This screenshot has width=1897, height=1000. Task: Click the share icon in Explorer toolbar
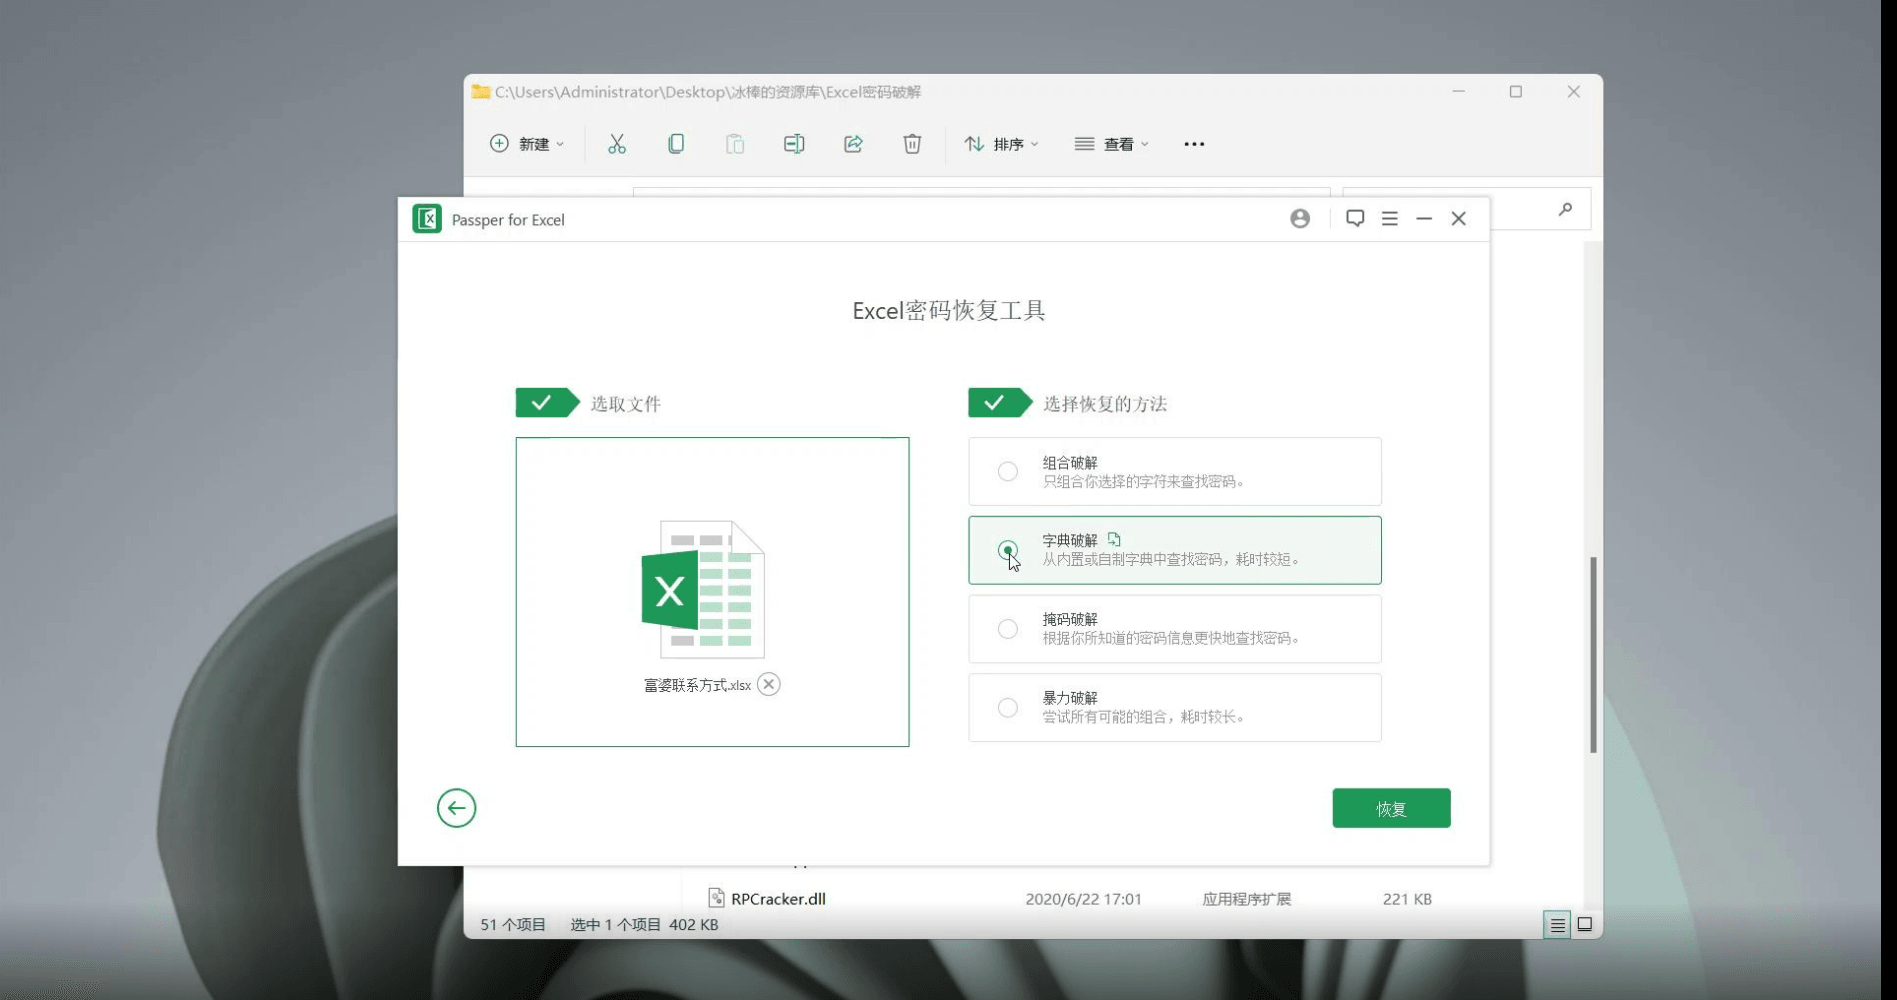[853, 144]
